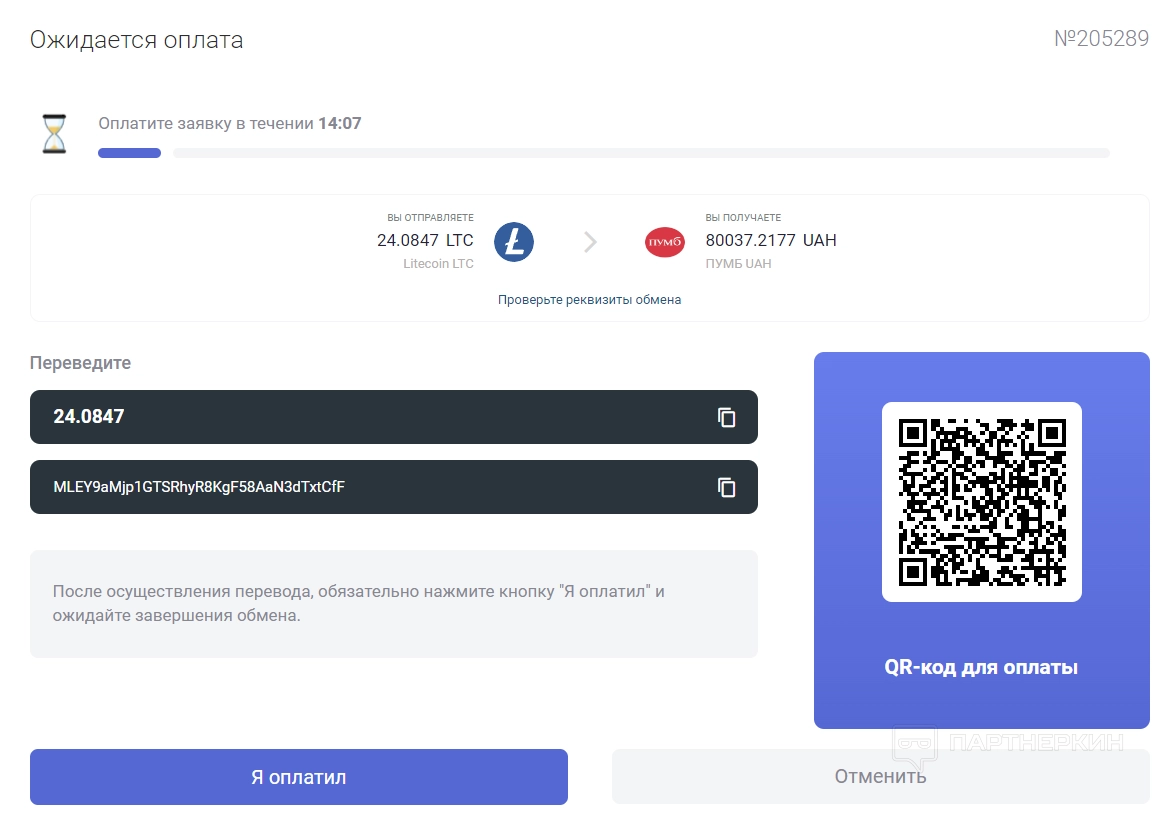The image size is (1175, 825).
Task: Click the "ВЫ ОТПРАВЛЯЕТЕ" label
Action: click(x=430, y=217)
